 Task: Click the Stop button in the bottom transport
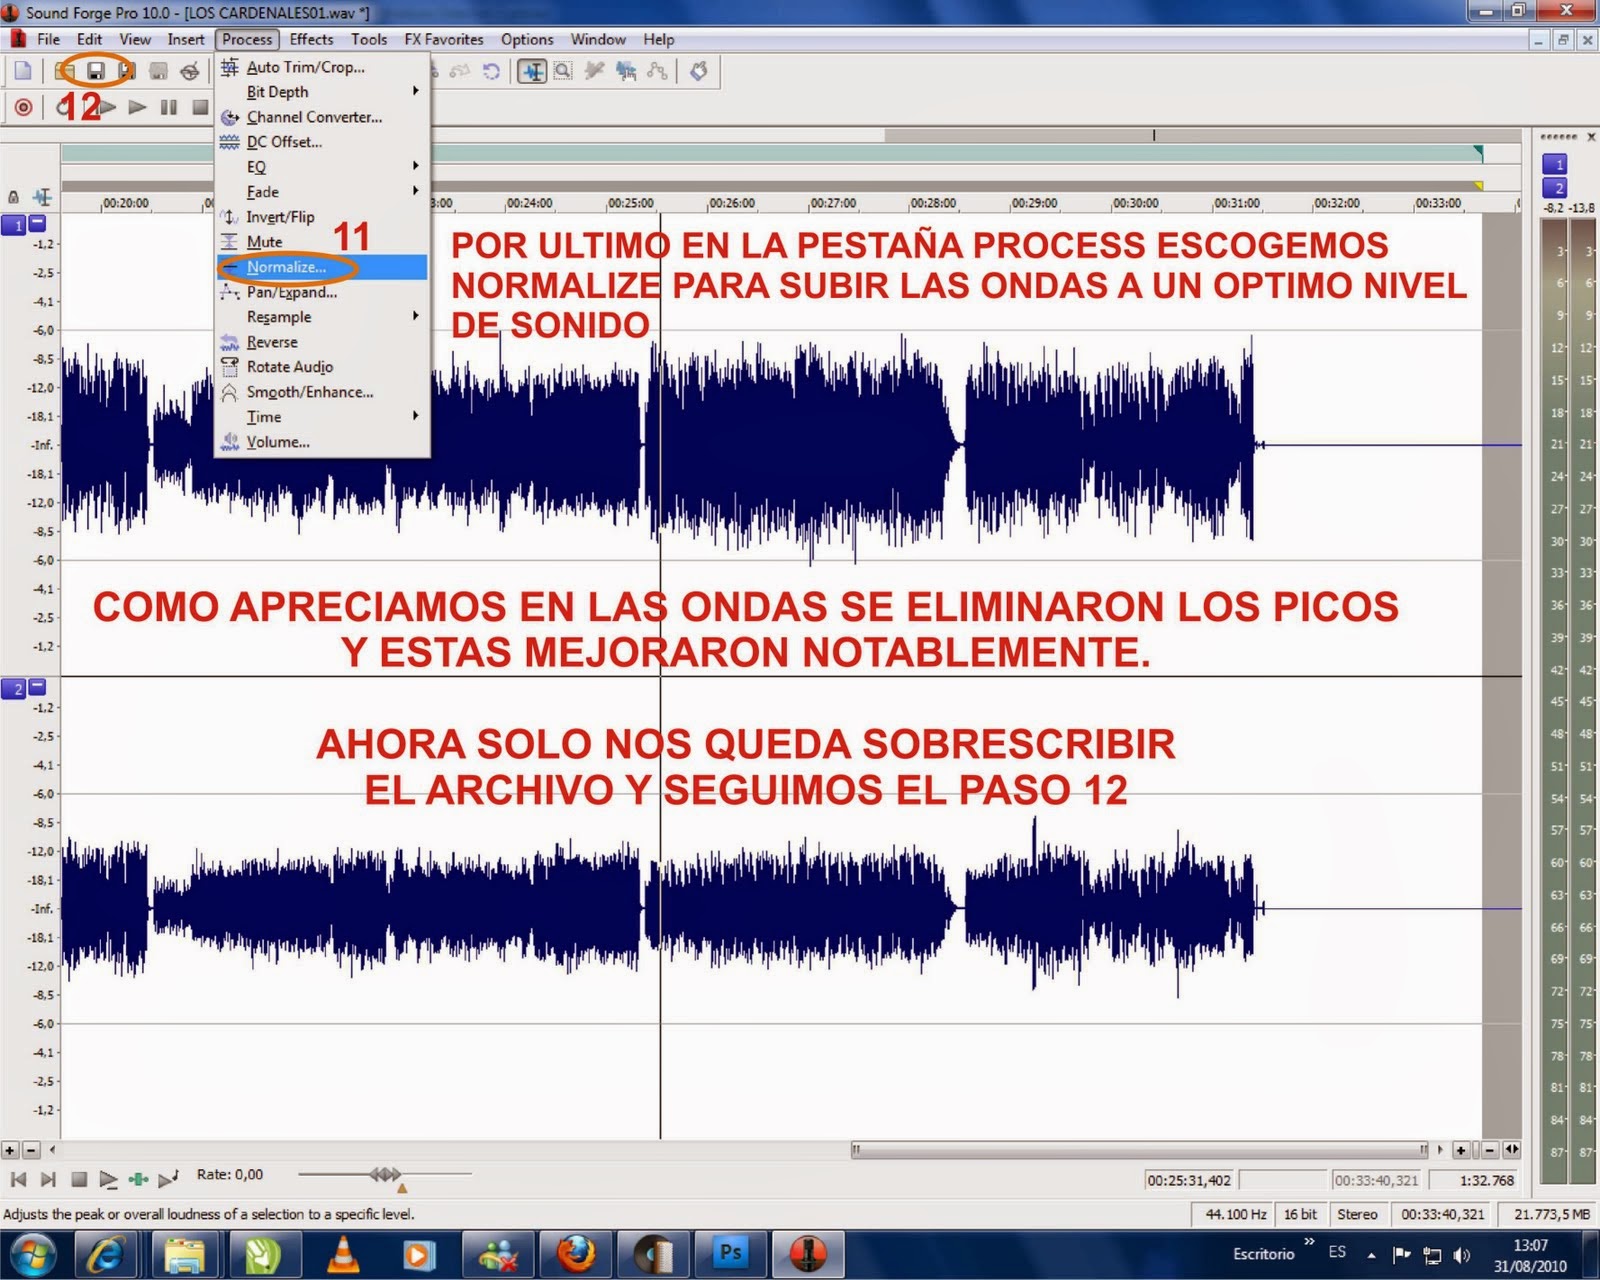click(x=79, y=1180)
